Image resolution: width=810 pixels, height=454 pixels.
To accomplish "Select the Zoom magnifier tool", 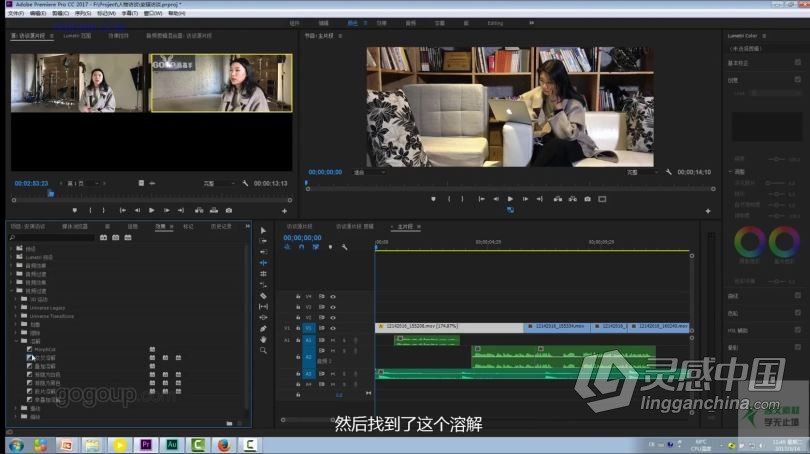I will pos(263,350).
